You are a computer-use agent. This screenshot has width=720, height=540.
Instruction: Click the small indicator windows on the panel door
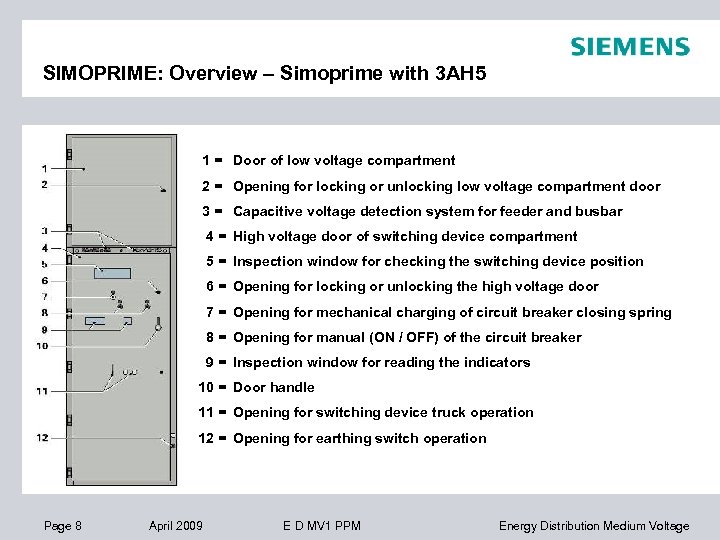click(109, 321)
